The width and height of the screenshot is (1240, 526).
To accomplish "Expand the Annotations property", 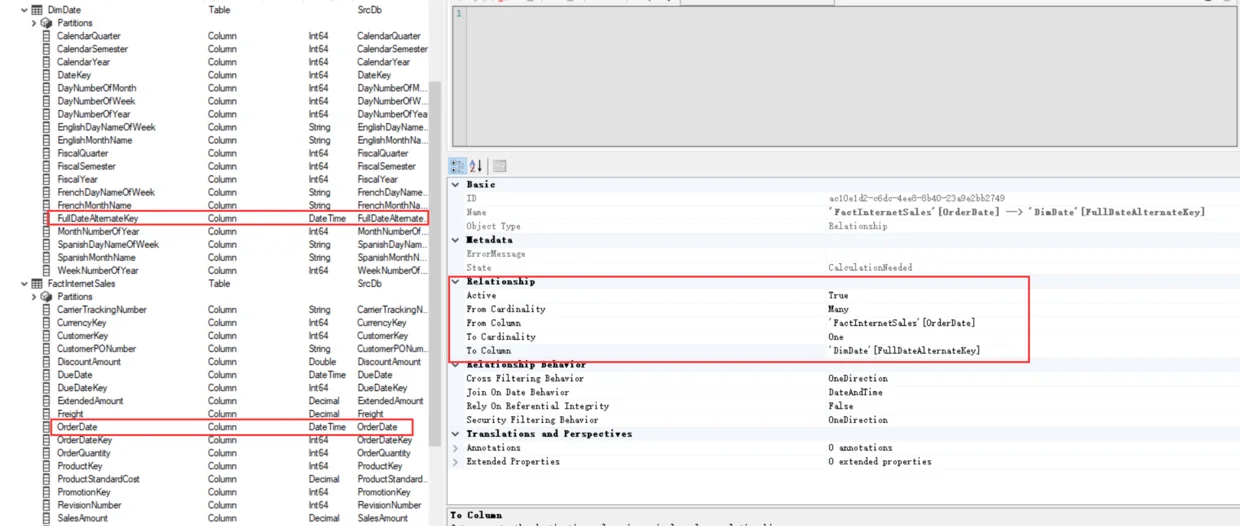I will tap(456, 448).
